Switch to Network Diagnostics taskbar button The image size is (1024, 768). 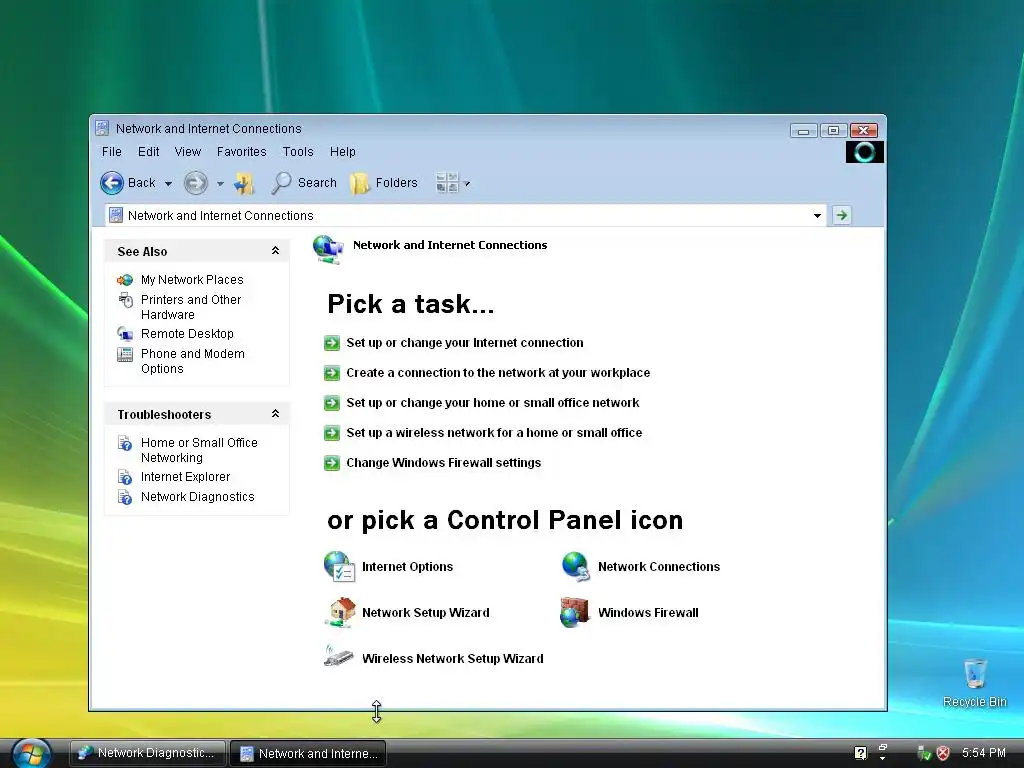click(x=148, y=753)
